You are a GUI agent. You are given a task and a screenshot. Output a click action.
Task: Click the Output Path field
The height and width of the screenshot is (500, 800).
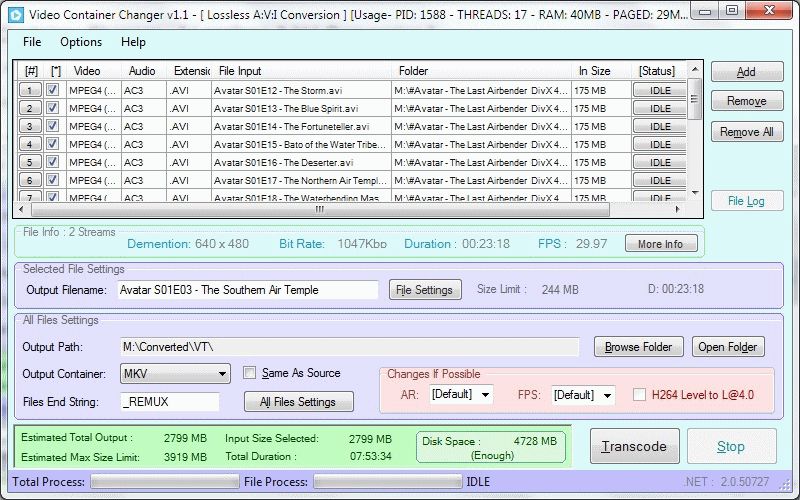350,347
